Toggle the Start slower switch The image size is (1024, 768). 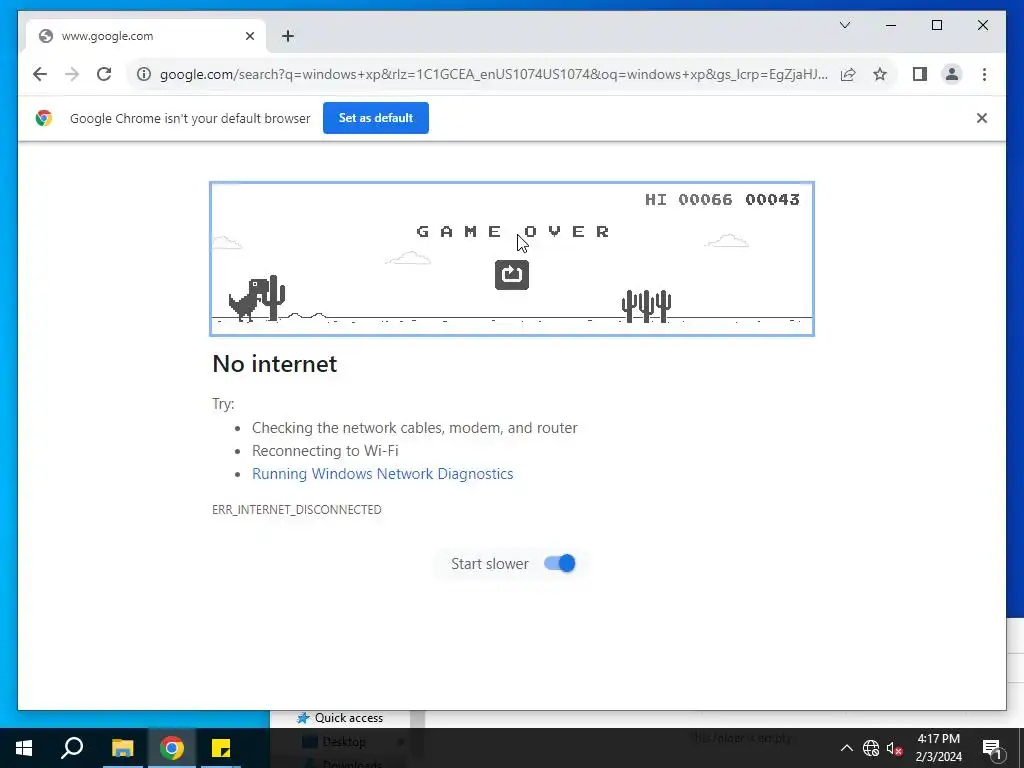[x=560, y=563]
